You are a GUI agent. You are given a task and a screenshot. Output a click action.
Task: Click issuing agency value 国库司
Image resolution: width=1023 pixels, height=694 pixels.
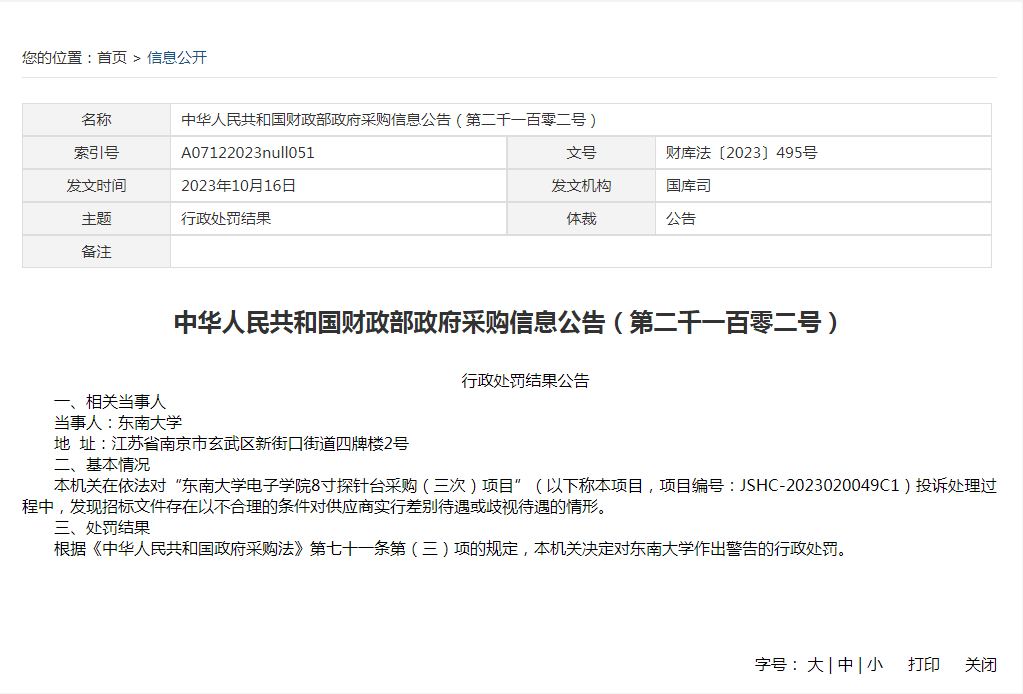[688, 186]
